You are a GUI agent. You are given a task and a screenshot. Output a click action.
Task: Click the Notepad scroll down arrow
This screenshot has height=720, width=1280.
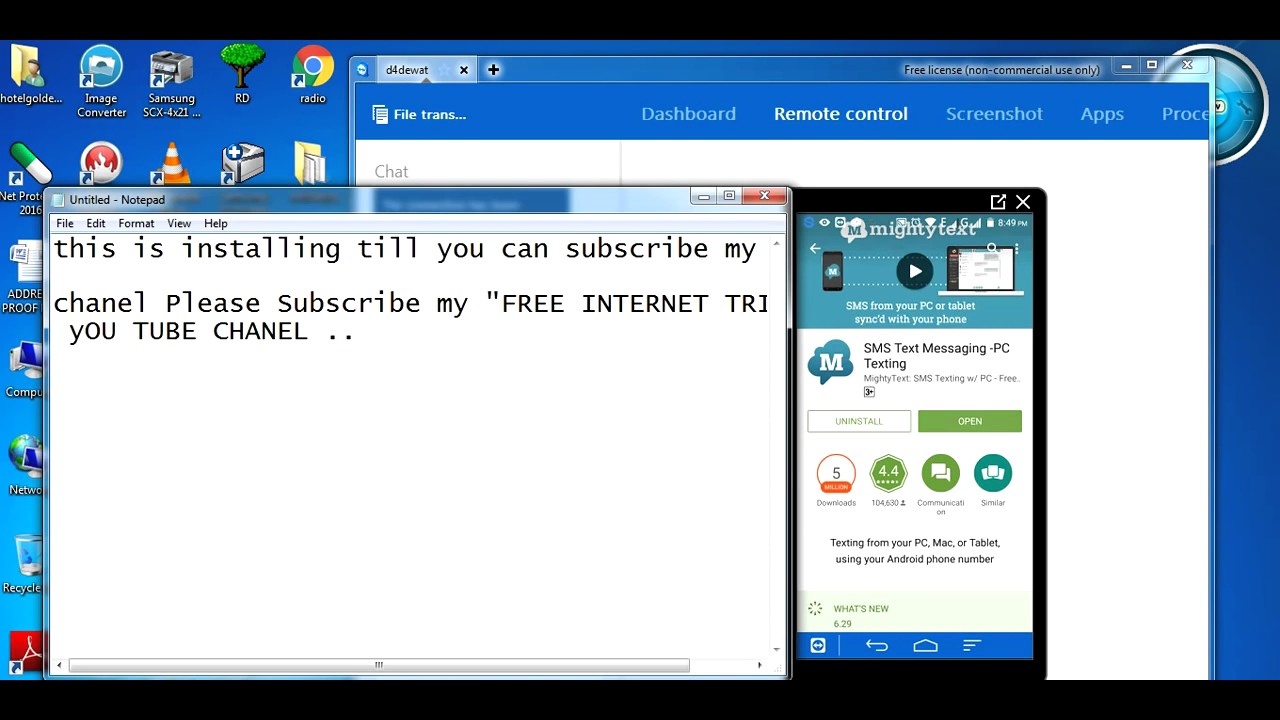click(x=777, y=649)
